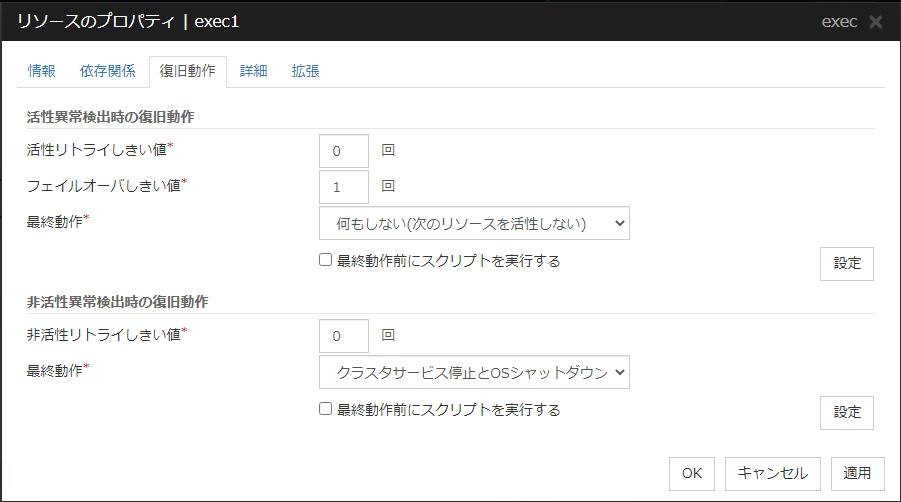This screenshot has height=502, width=901.
Task: Expand the 何もしない(次のリソースを活性しない) dropdown
Action: (x=473, y=223)
